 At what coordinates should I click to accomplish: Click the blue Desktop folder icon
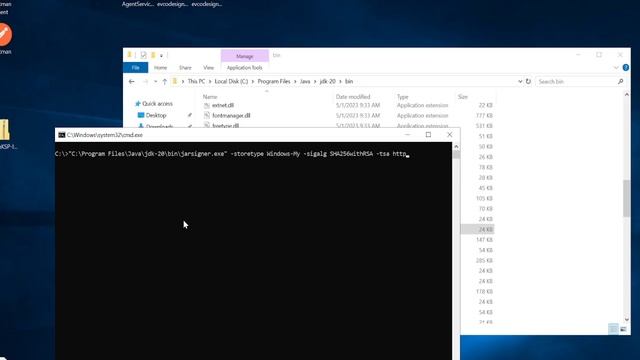141,115
